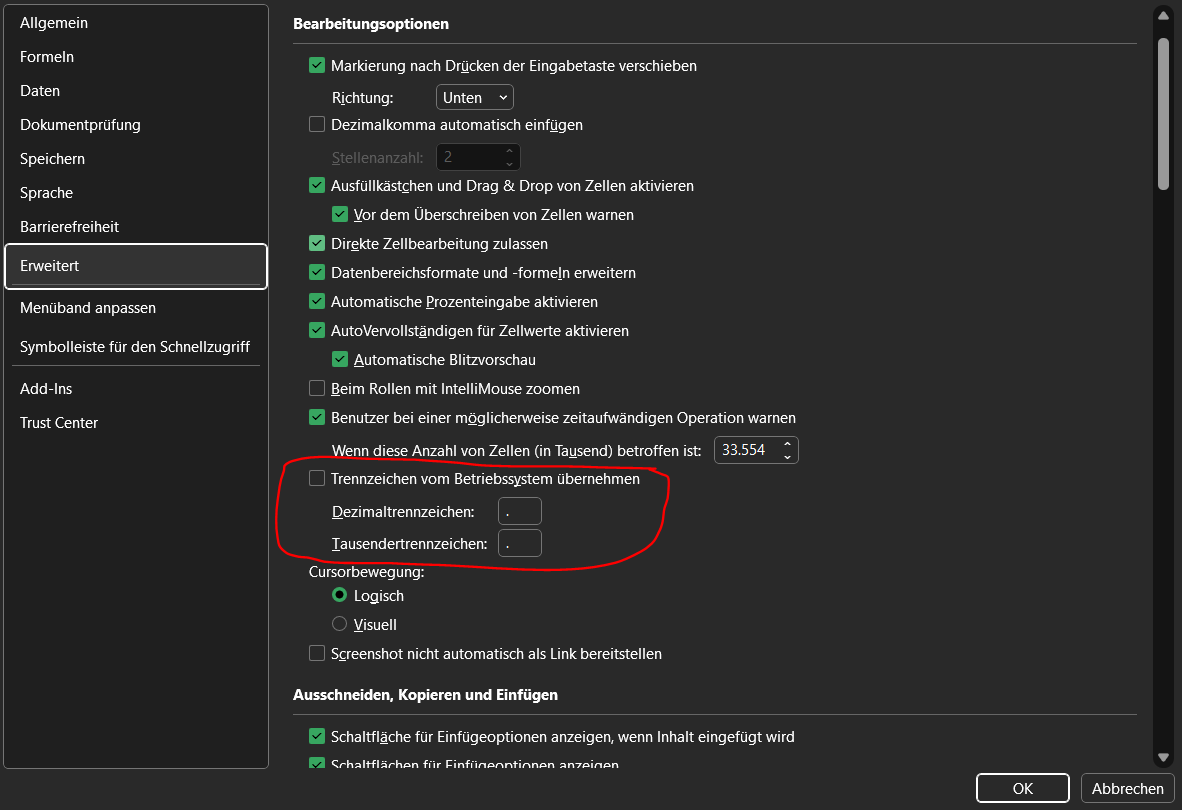Screen dimensions: 1182x810
Task: Open the Speichern options category
Action: [x=52, y=158]
